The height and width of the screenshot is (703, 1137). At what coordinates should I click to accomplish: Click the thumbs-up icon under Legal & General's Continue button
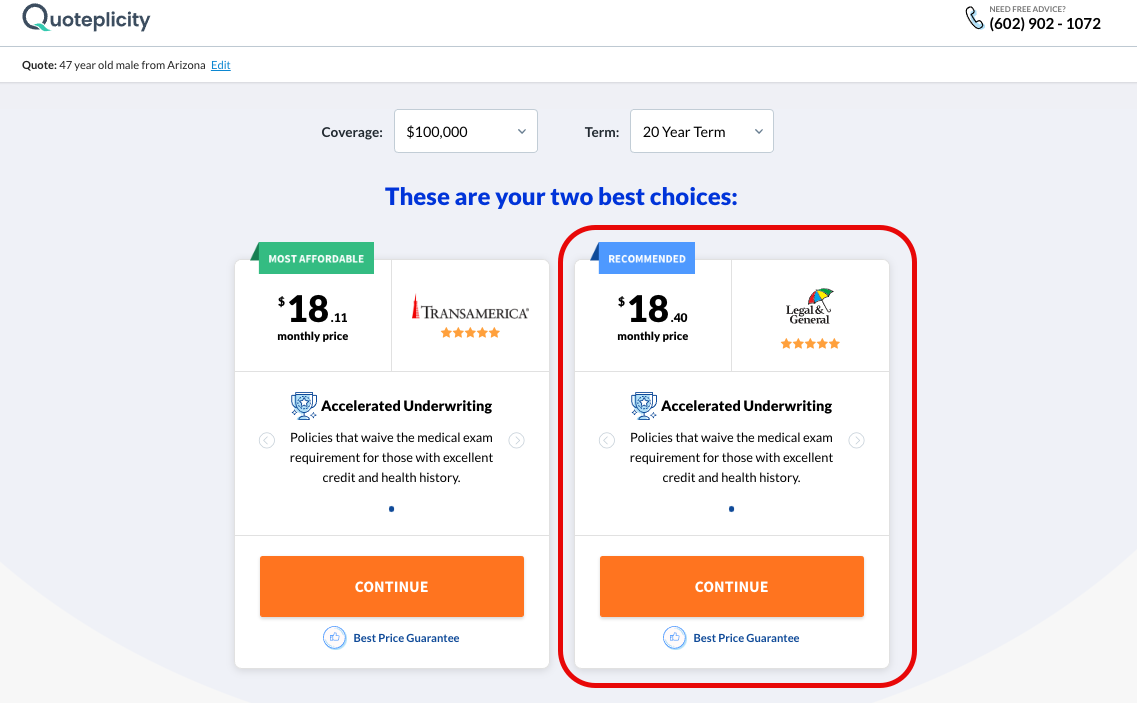(674, 638)
